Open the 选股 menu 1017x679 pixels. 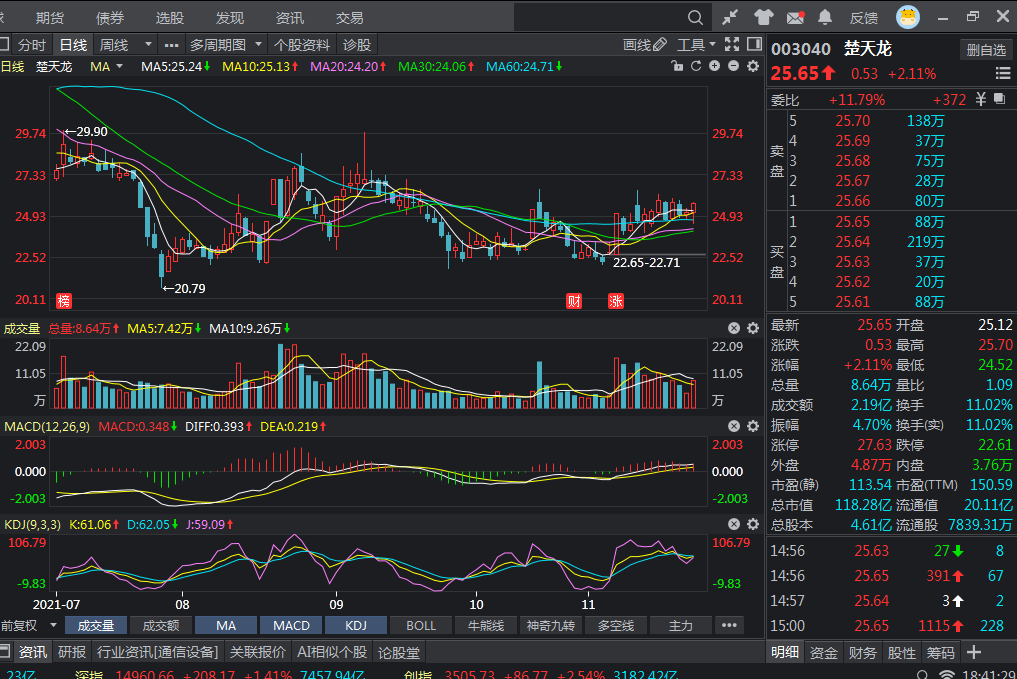pyautogui.click(x=170, y=18)
